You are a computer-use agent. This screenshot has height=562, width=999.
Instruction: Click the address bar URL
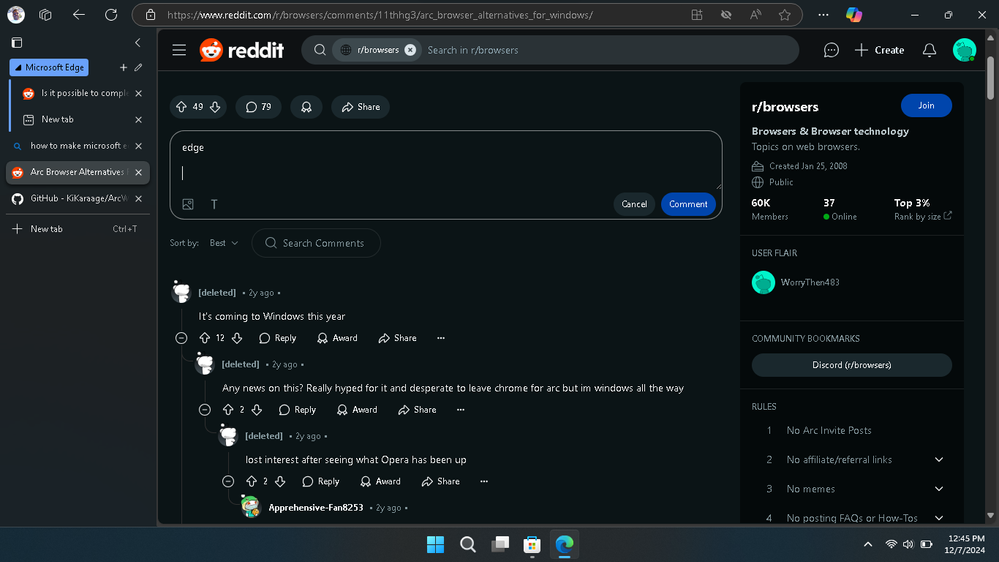(380, 15)
